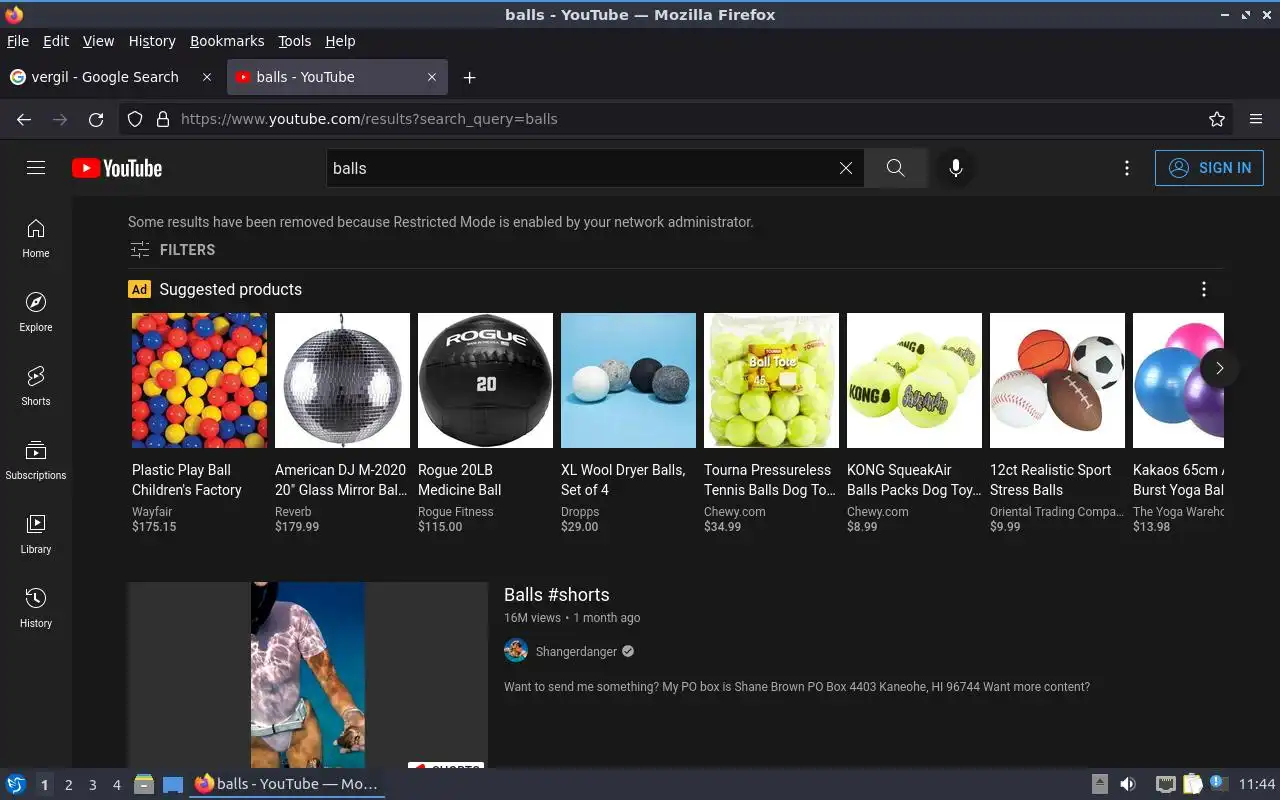
Task: Open the Tourna tennis balls product image
Action: (771, 380)
